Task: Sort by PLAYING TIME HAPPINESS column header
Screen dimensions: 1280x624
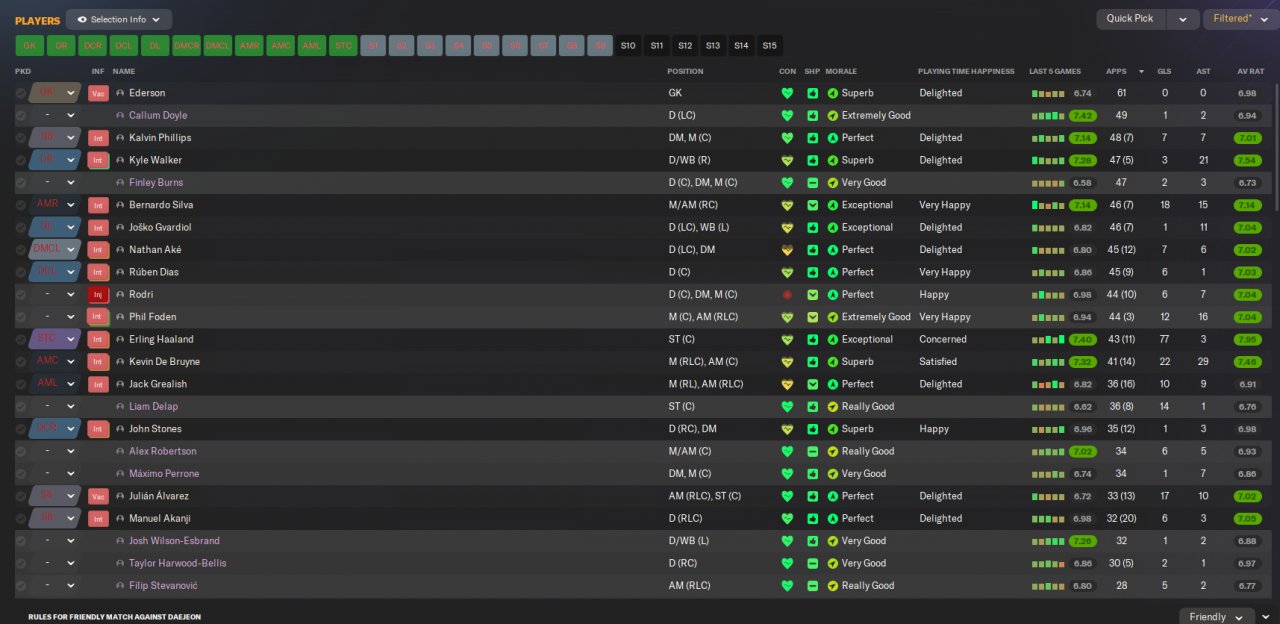Action: 966,71
